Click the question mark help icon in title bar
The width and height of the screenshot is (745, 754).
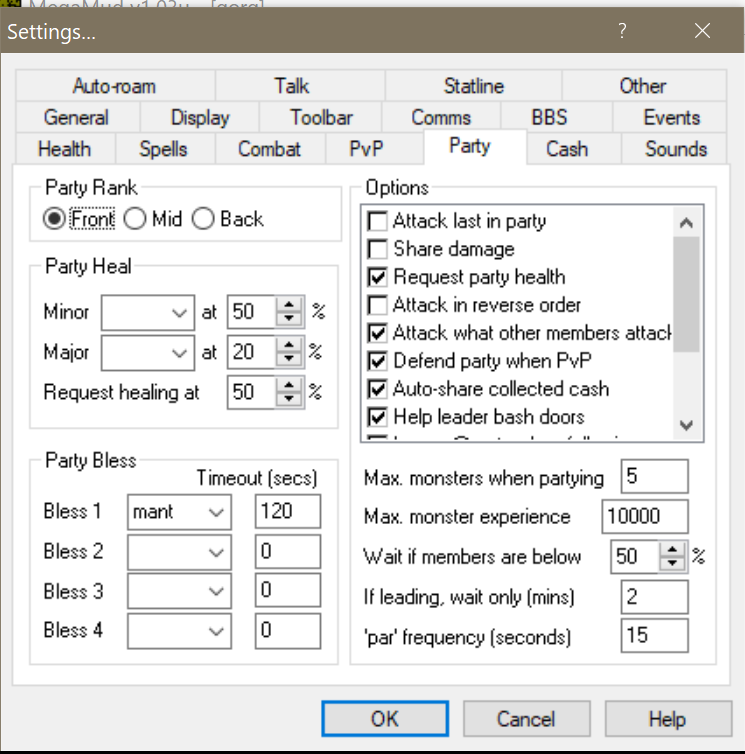tap(622, 31)
